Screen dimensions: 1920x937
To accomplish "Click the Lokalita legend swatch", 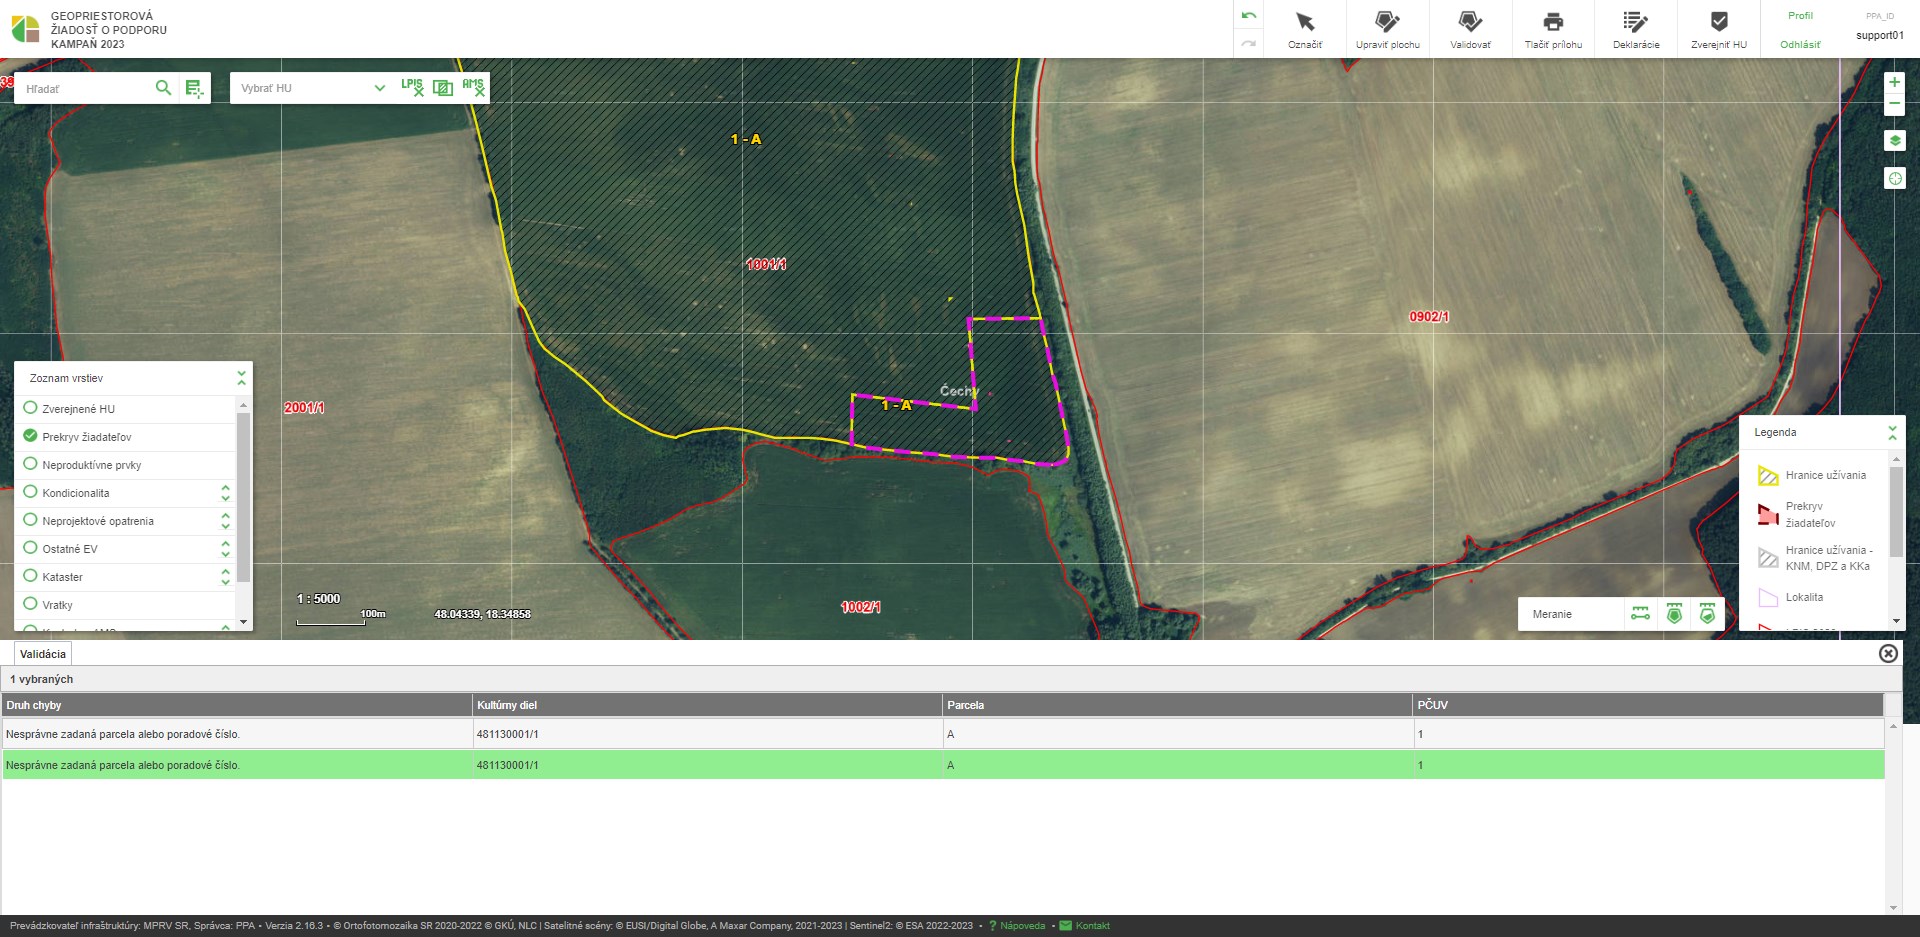I will click(x=1768, y=598).
